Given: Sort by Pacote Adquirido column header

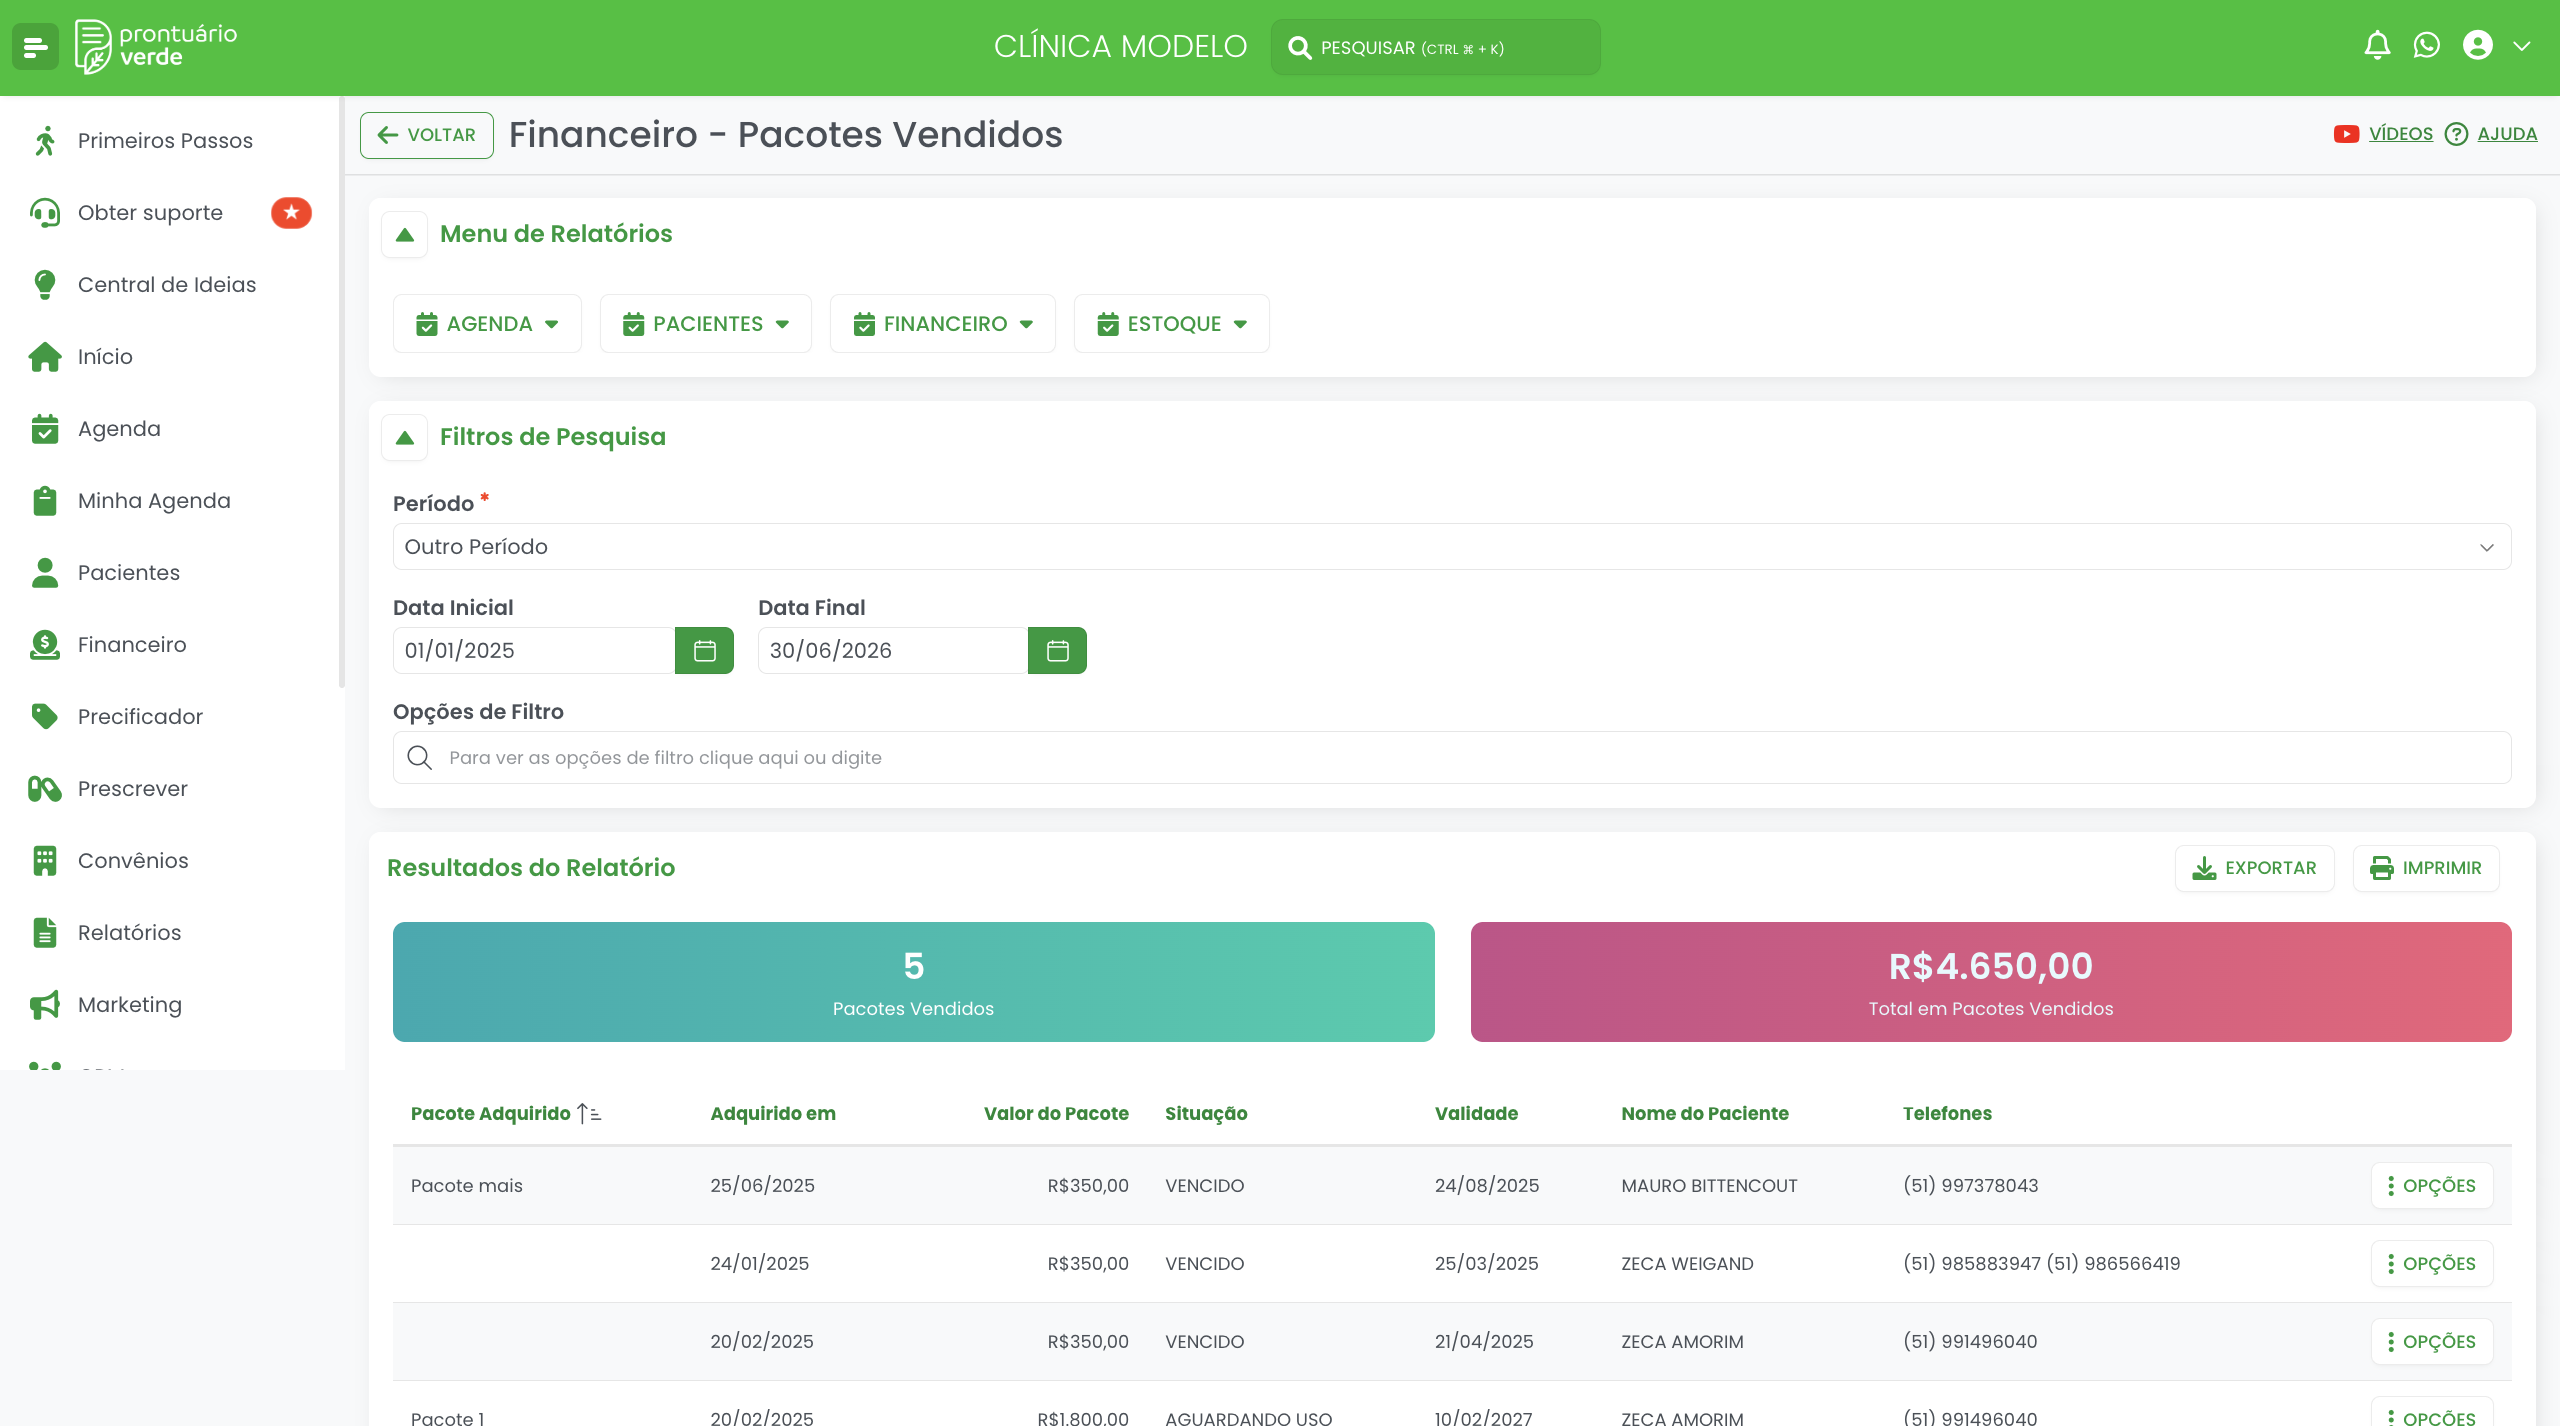Looking at the screenshot, I should pyautogui.click(x=505, y=1114).
